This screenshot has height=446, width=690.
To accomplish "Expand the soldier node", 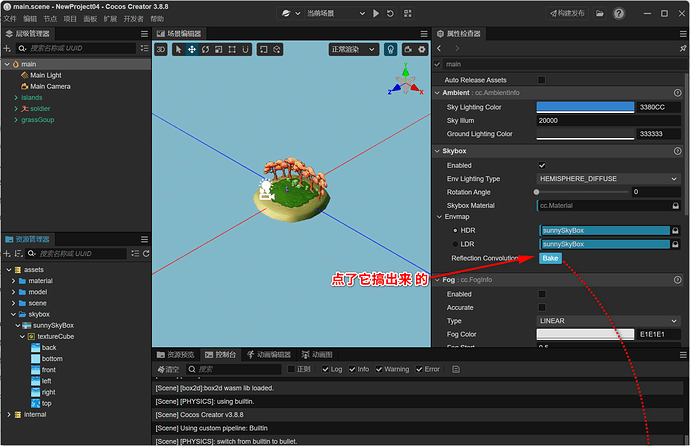I will tap(16, 109).
